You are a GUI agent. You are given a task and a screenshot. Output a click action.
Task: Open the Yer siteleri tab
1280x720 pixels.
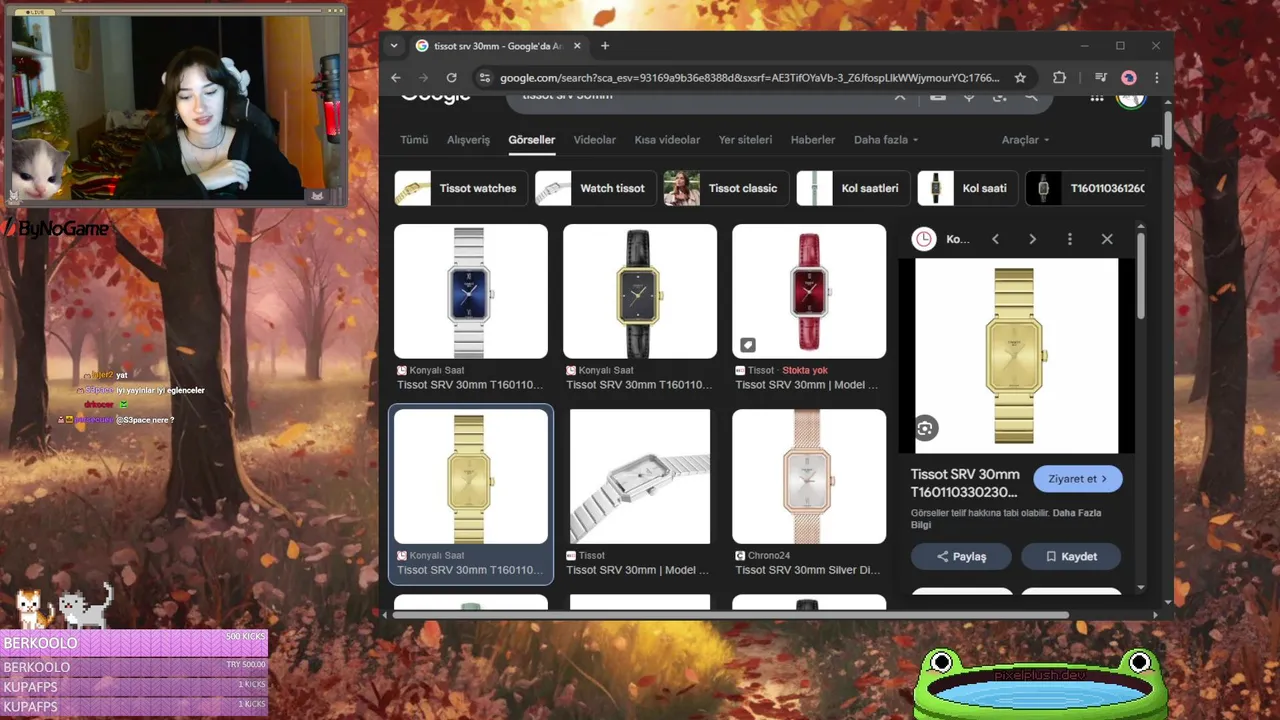pyautogui.click(x=745, y=140)
